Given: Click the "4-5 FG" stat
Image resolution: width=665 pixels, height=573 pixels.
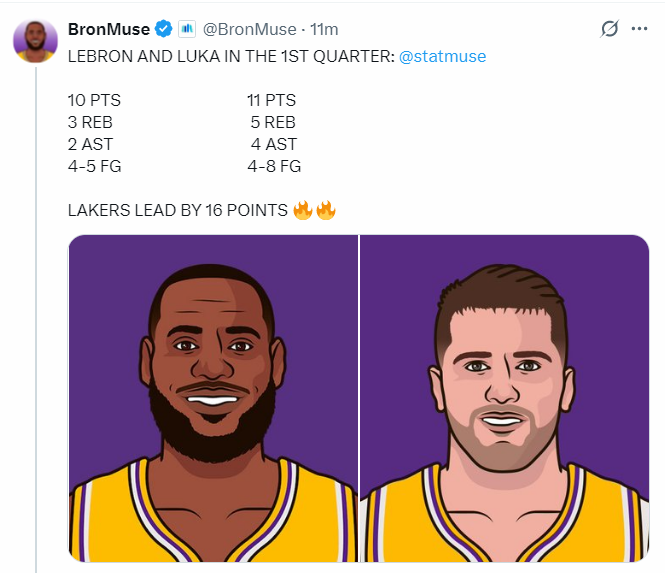Looking at the screenshot, I should coord(94,166).
